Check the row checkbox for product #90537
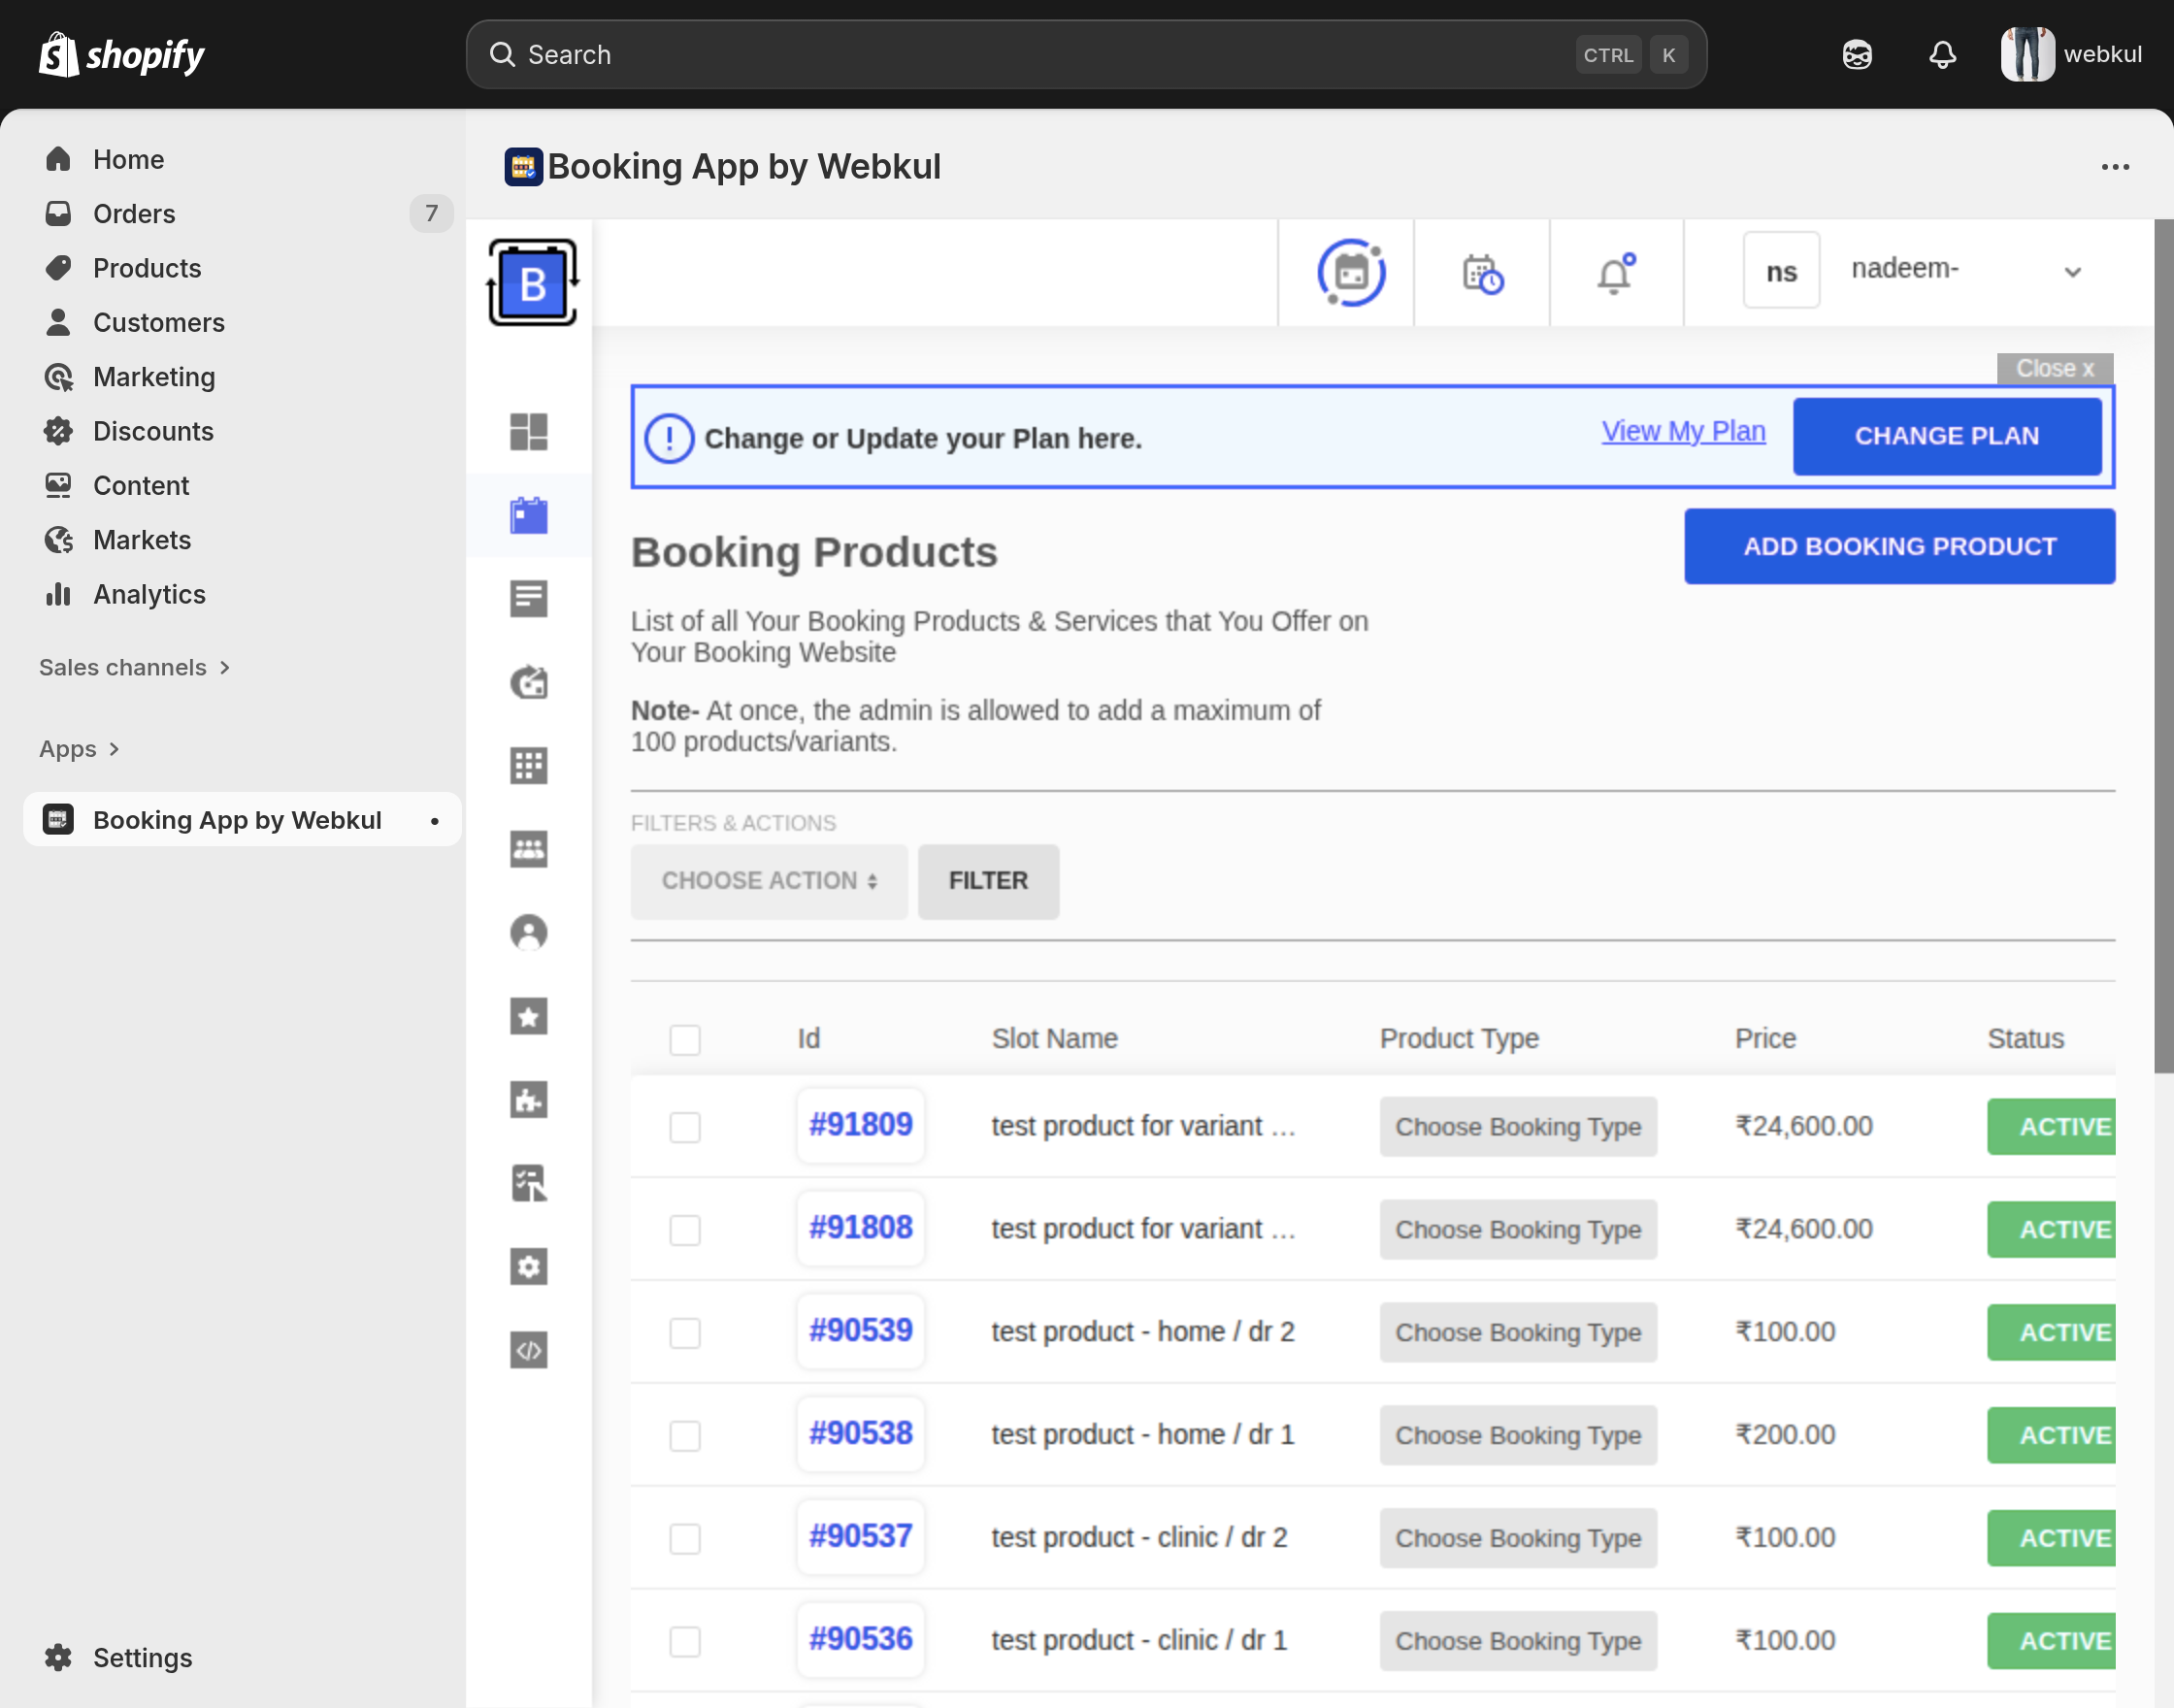Viewport: 2174px width, 1708px height. click(685, 1540)
